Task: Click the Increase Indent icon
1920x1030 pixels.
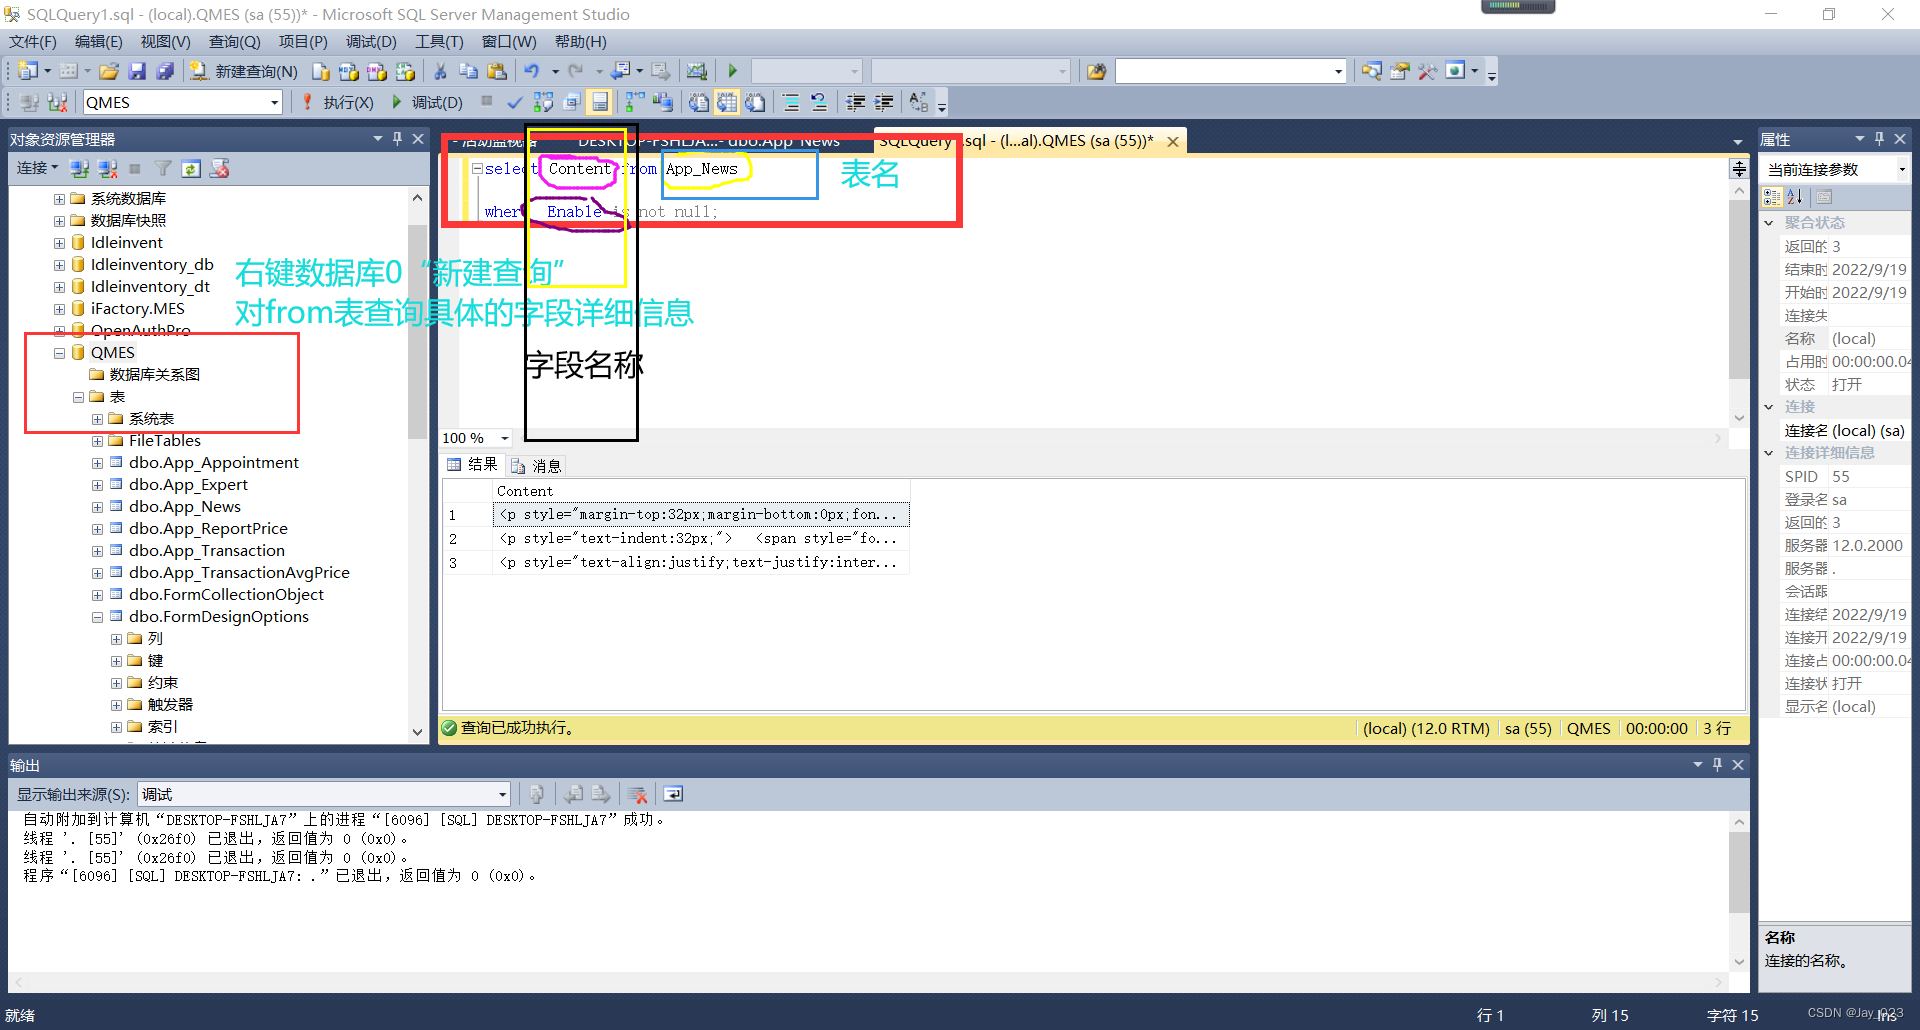Action: [884, 102]
